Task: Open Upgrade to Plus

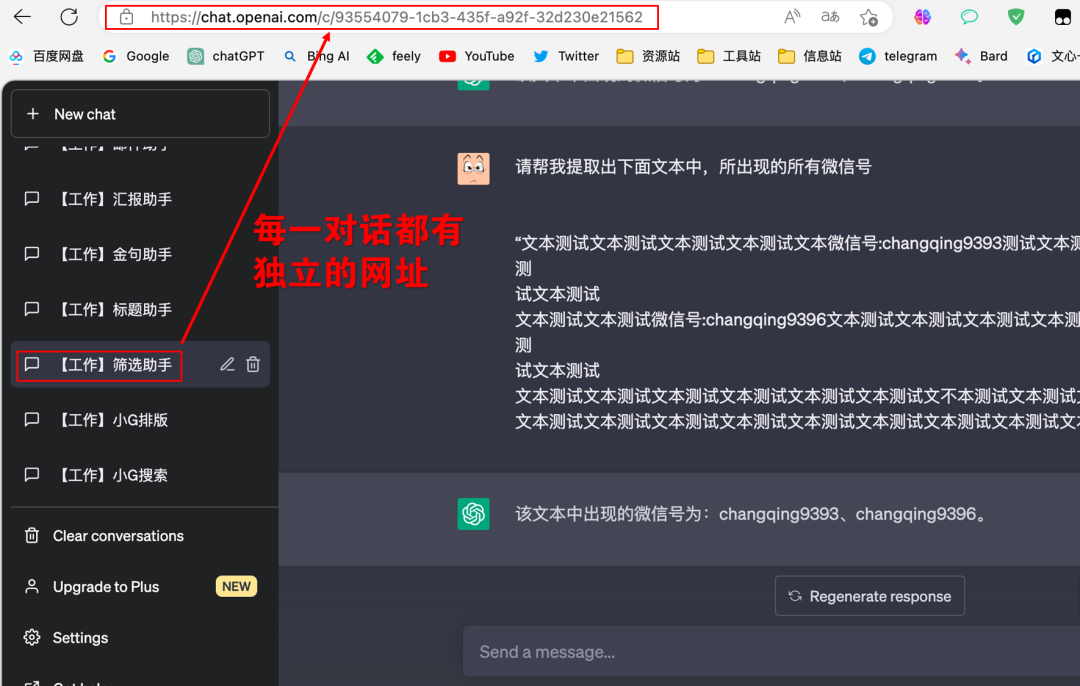Action: pos(107,586)
